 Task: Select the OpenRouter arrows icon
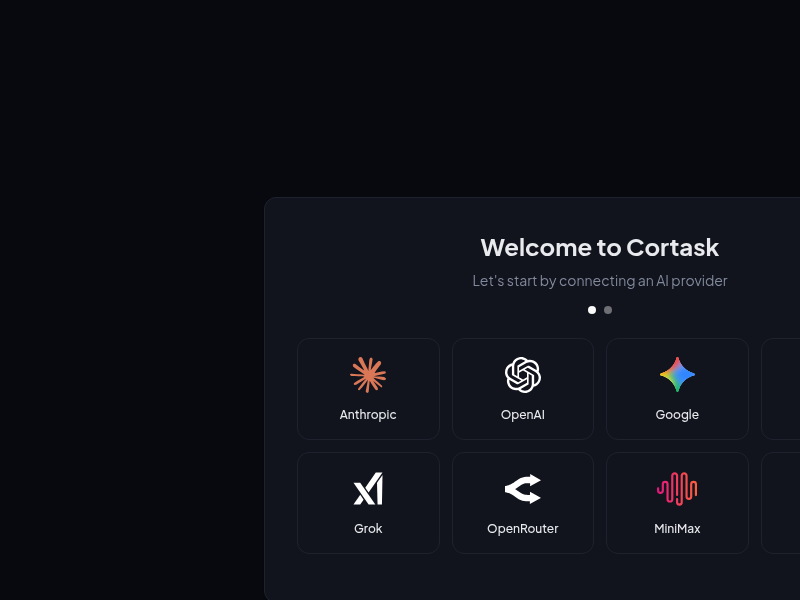pyautogui.click(x=522, y=489)
